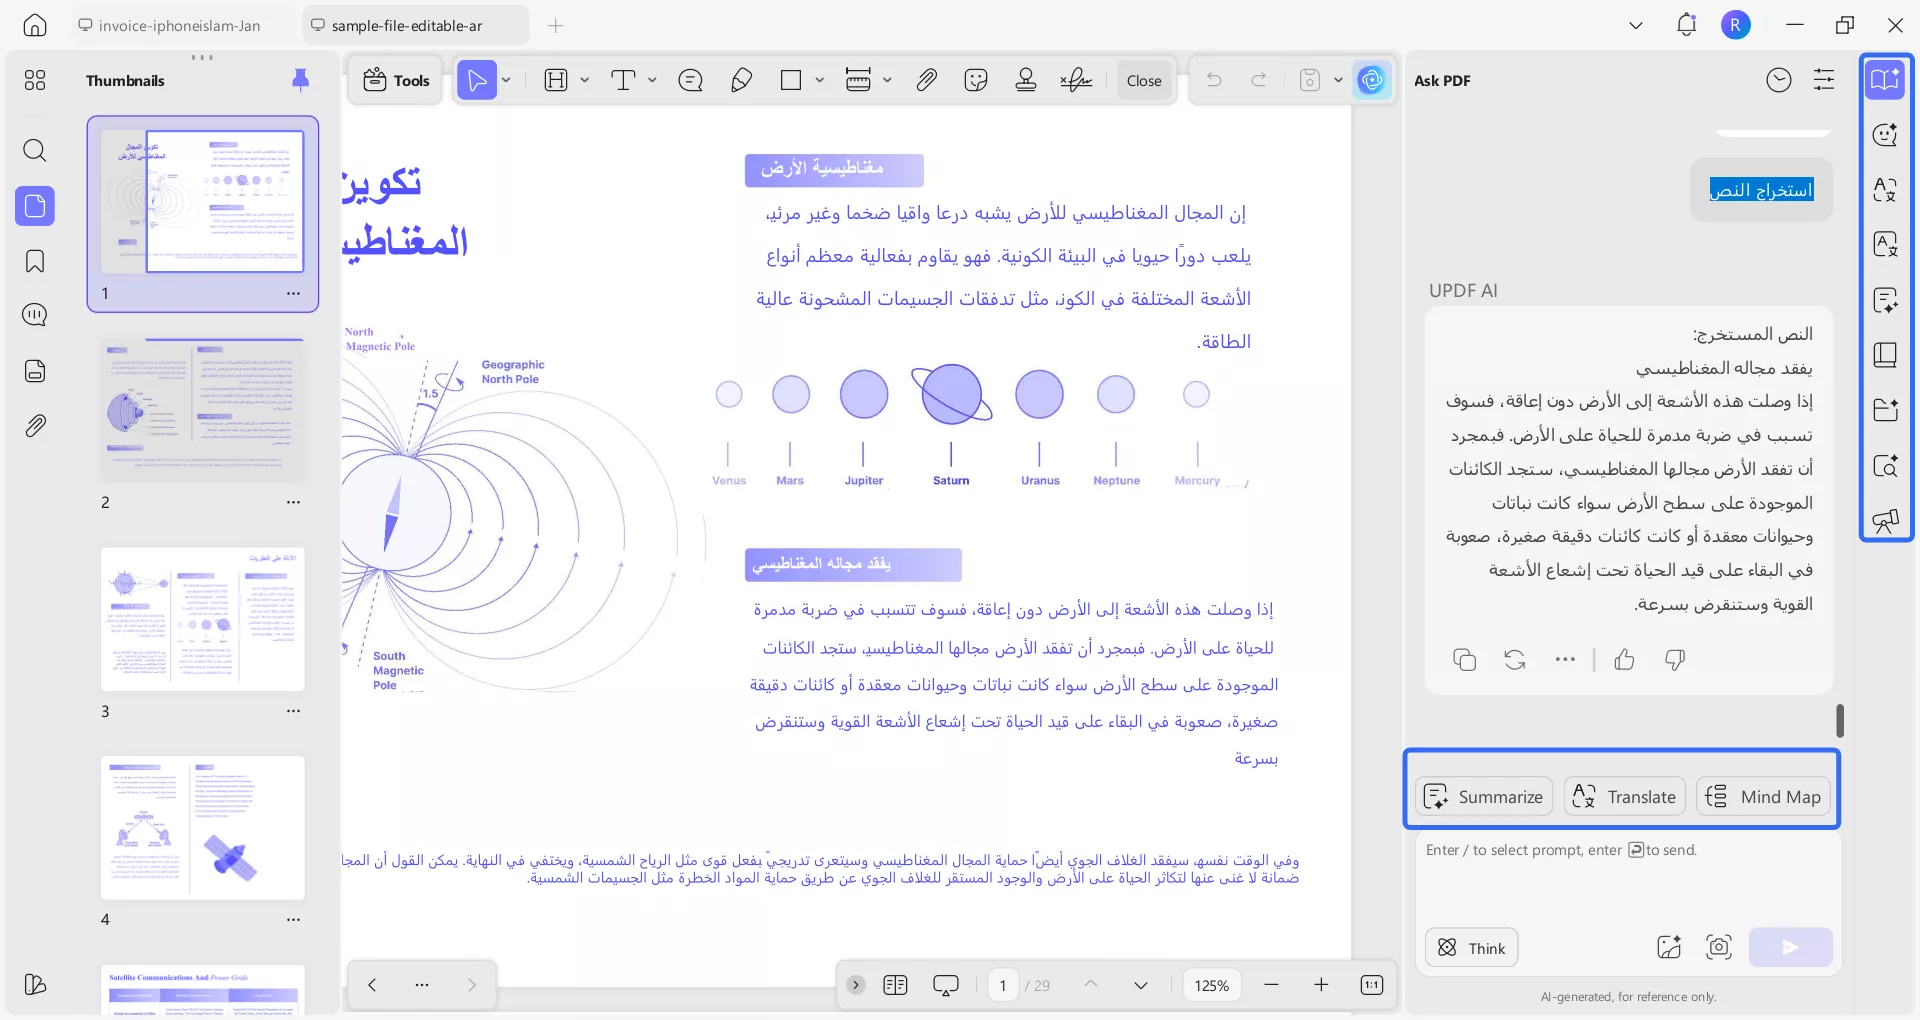Select the Sticker tool
The width and height of the screenshot is (1920, 1020).
(976, 80)
